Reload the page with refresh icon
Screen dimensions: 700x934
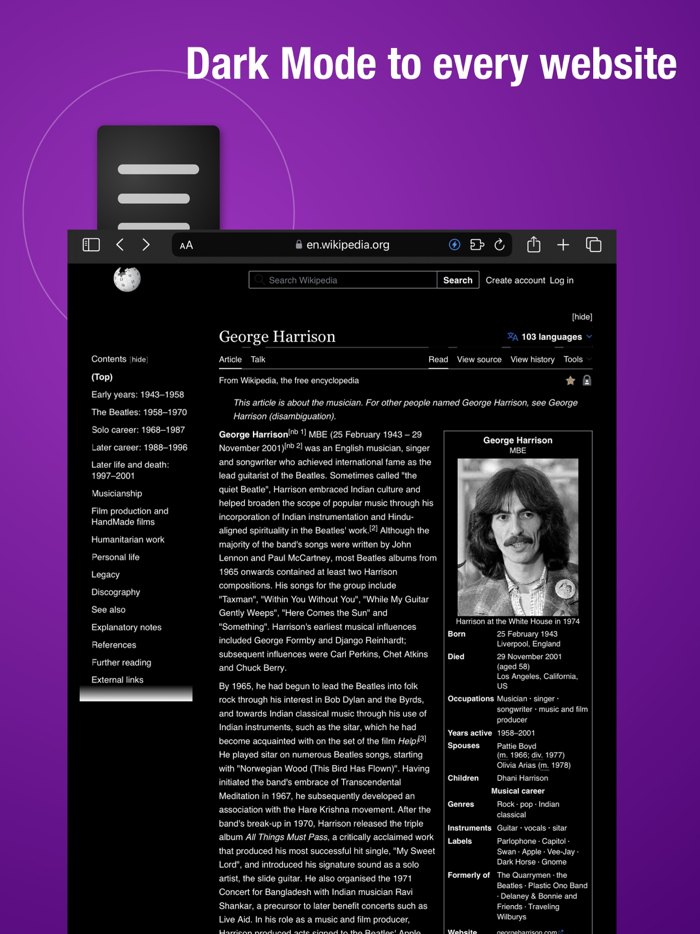pos(500,245)
